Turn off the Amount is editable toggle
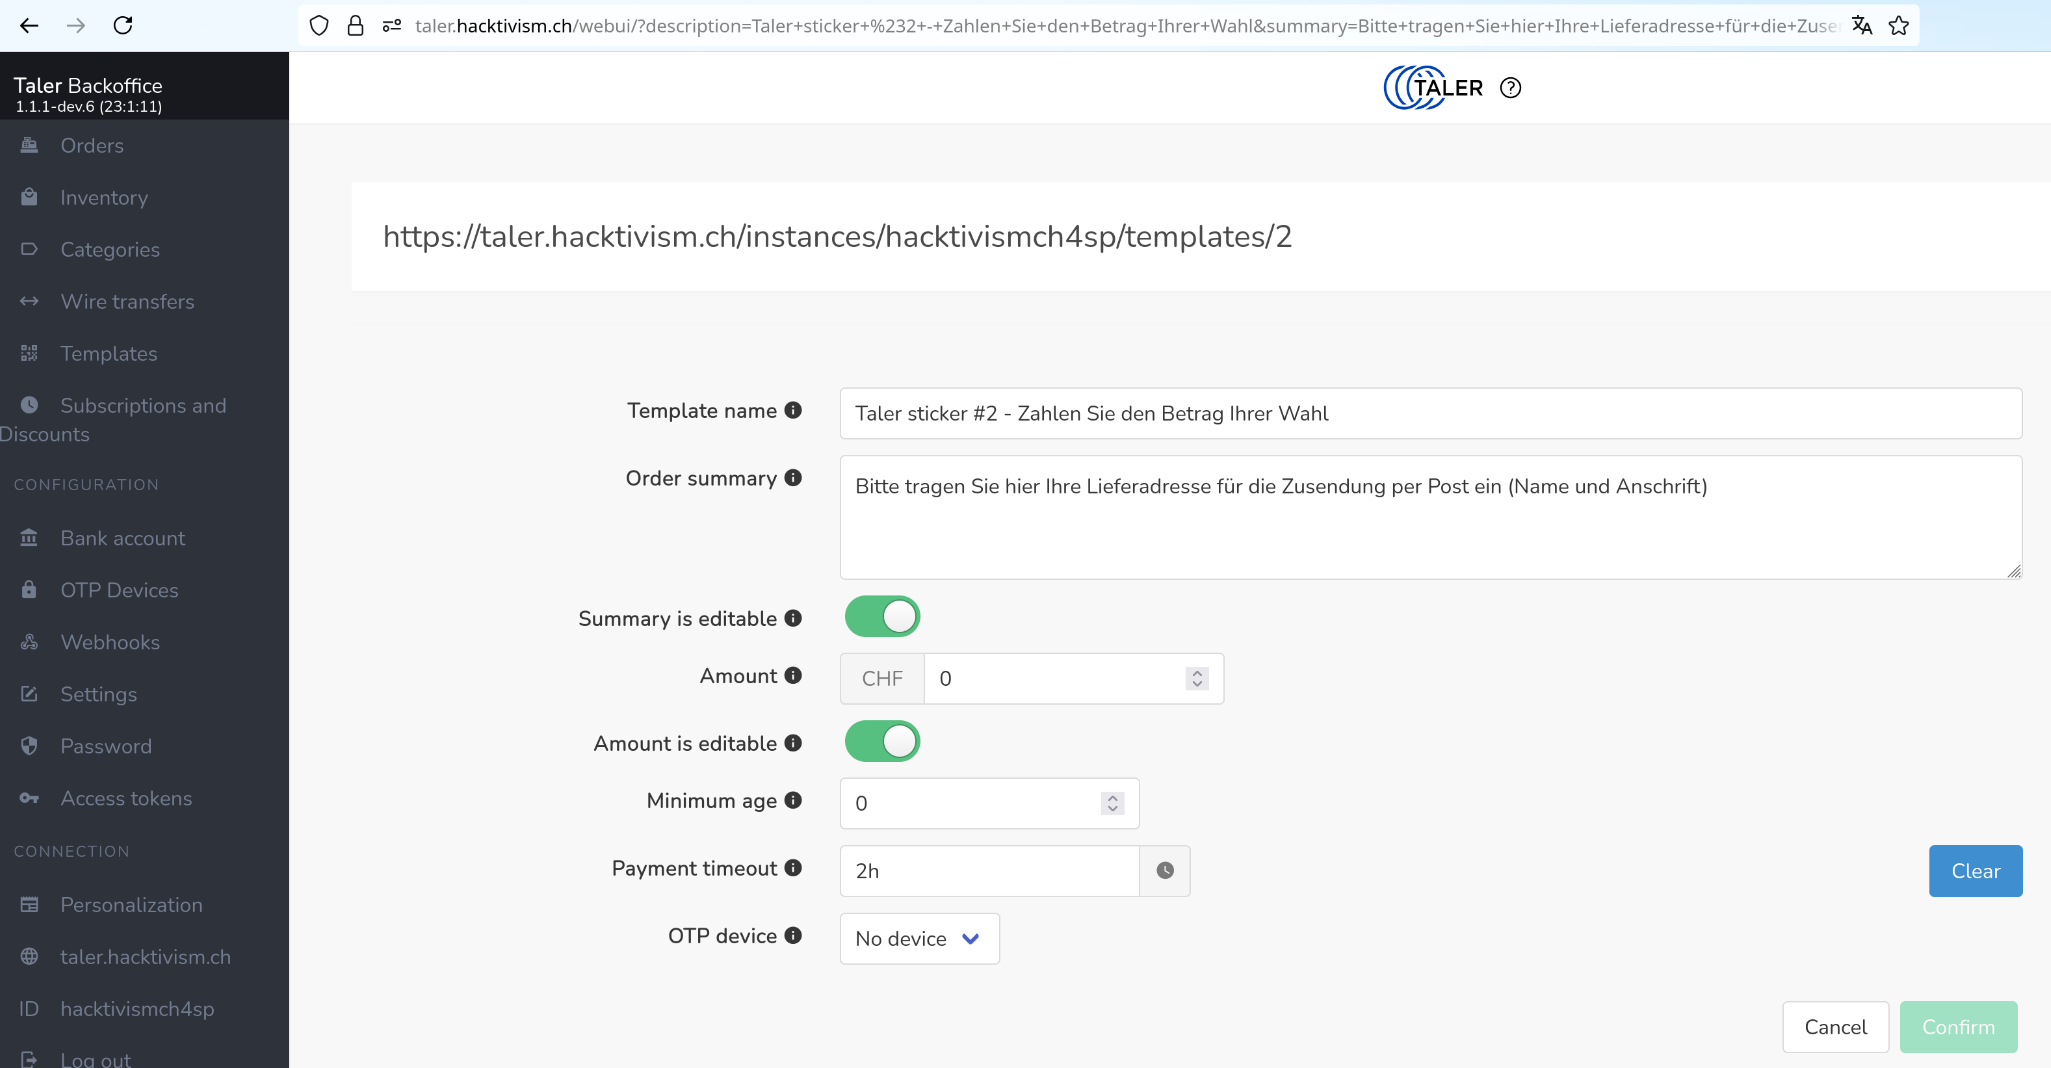Viewport: 2051px width, 1068px height. (x=882, y=742)
